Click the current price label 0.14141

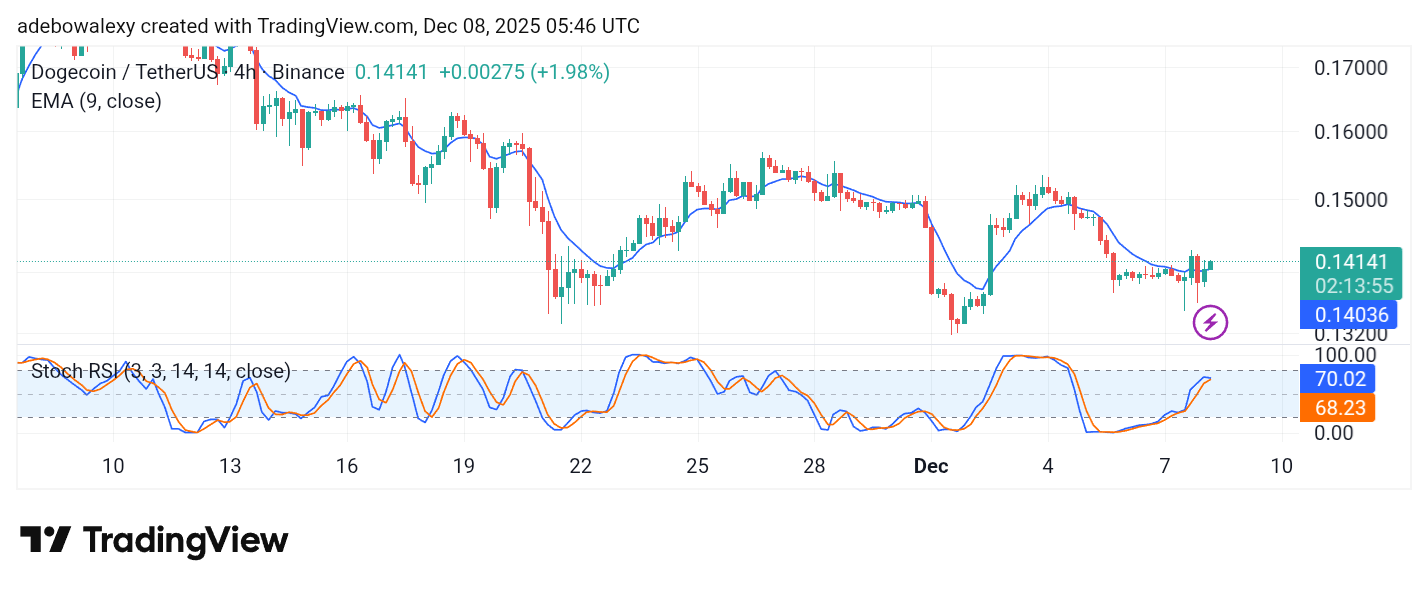click(x=1351, y=263)
